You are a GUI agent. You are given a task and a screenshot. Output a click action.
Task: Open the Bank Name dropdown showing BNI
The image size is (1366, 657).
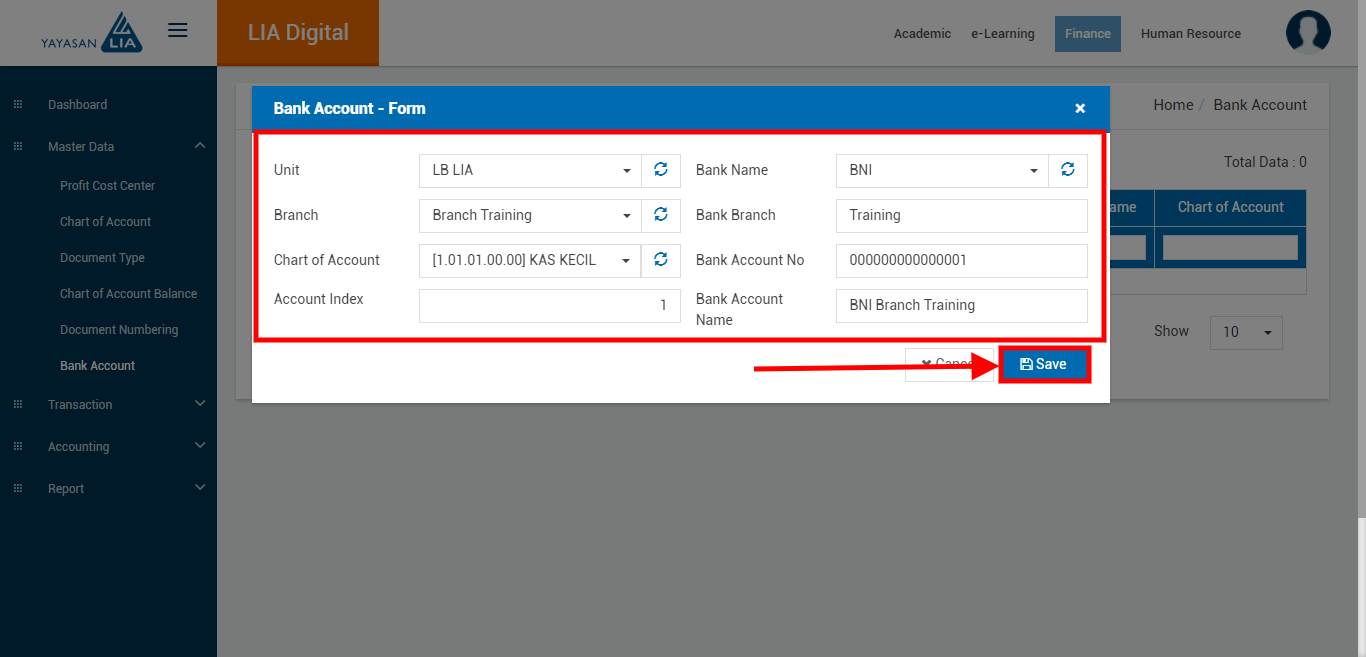tap(941, 170)
